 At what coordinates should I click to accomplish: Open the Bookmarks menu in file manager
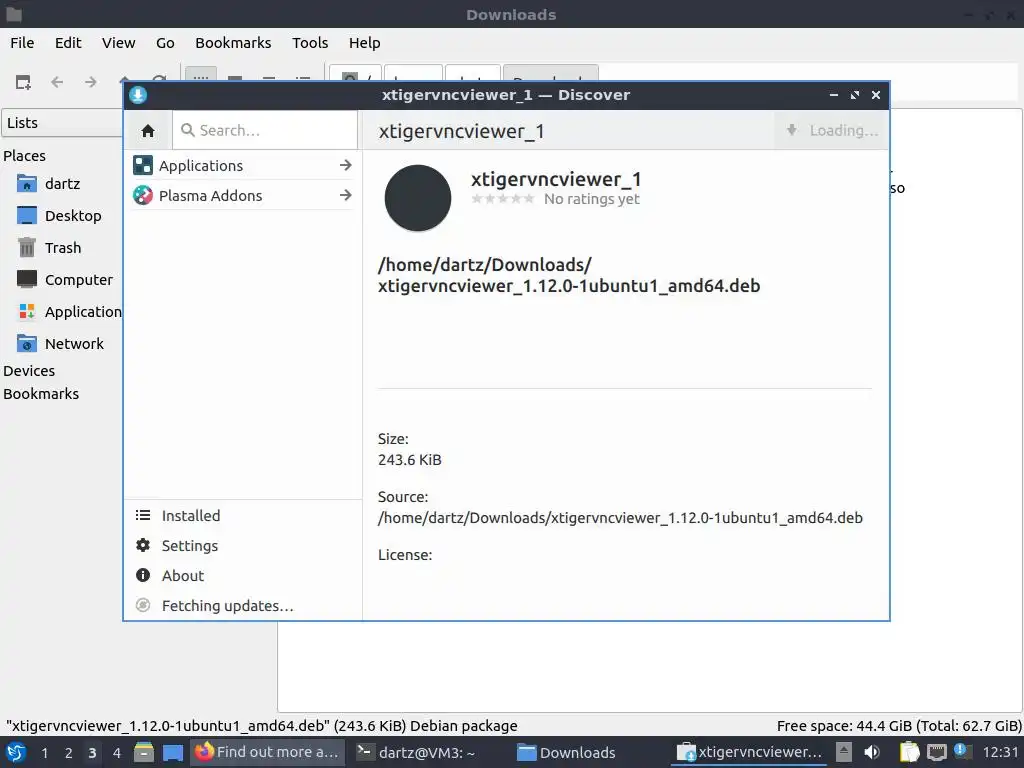[233, 43]
